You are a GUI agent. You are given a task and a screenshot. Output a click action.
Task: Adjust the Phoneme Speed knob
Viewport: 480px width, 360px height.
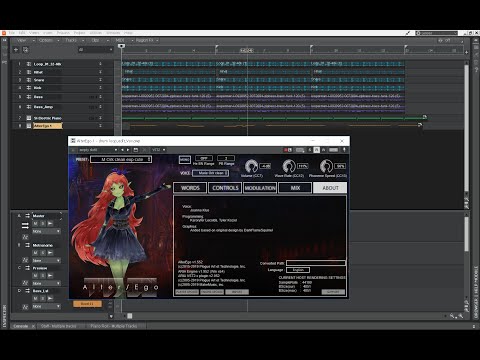pos(326,166)
